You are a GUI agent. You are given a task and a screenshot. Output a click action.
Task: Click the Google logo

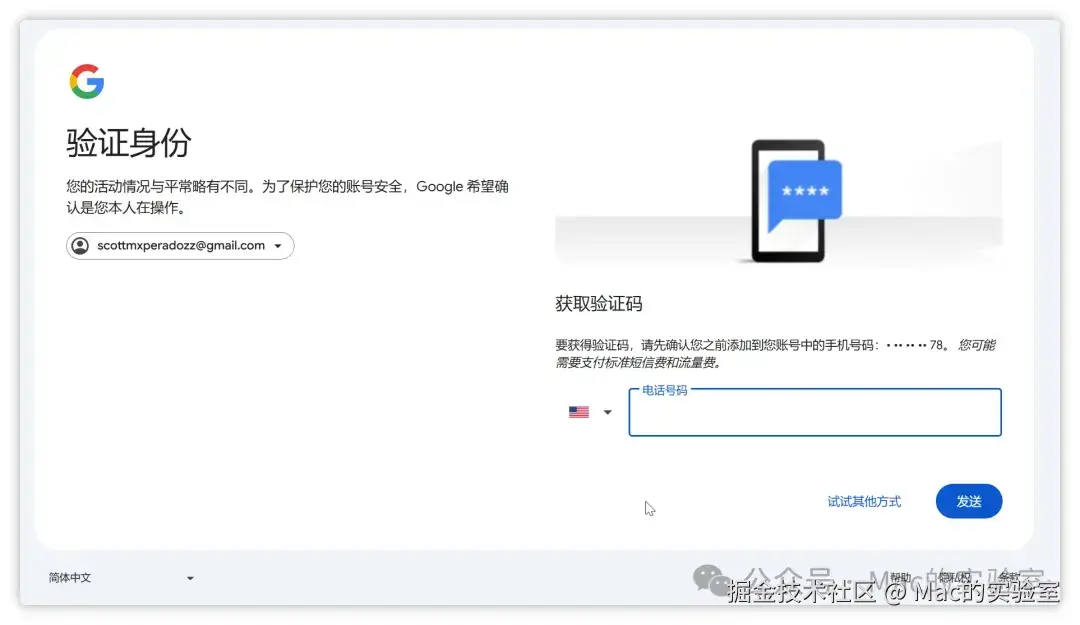[87, 81]
